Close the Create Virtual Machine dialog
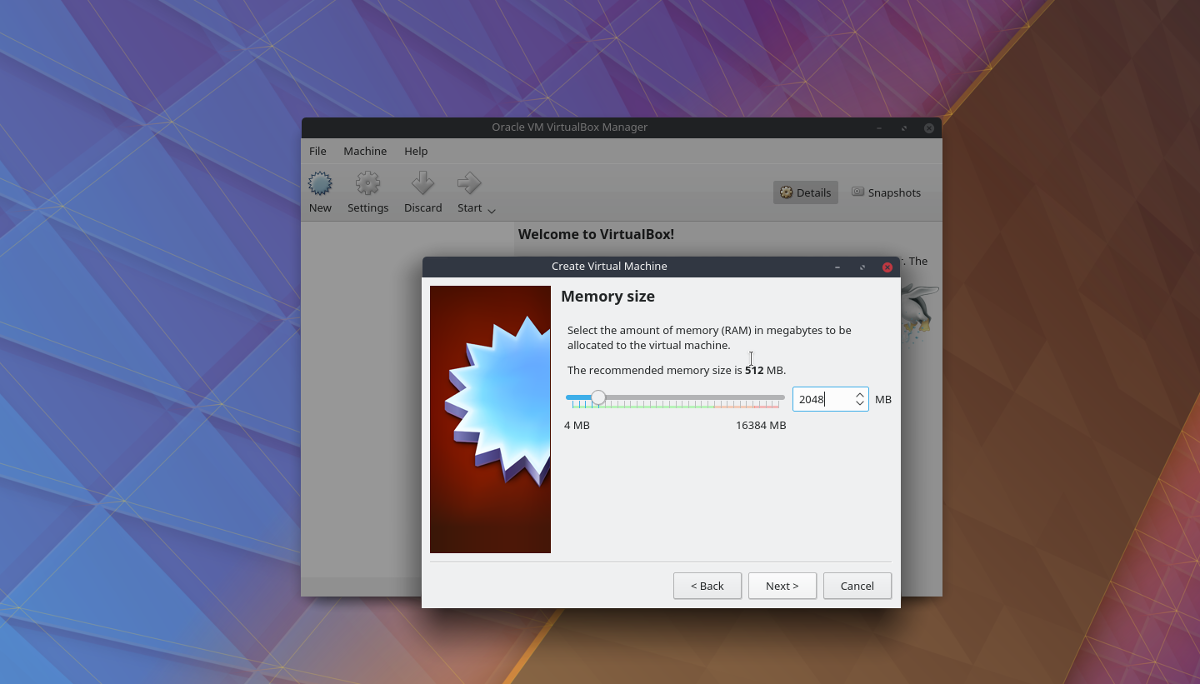 coord(887,267)
